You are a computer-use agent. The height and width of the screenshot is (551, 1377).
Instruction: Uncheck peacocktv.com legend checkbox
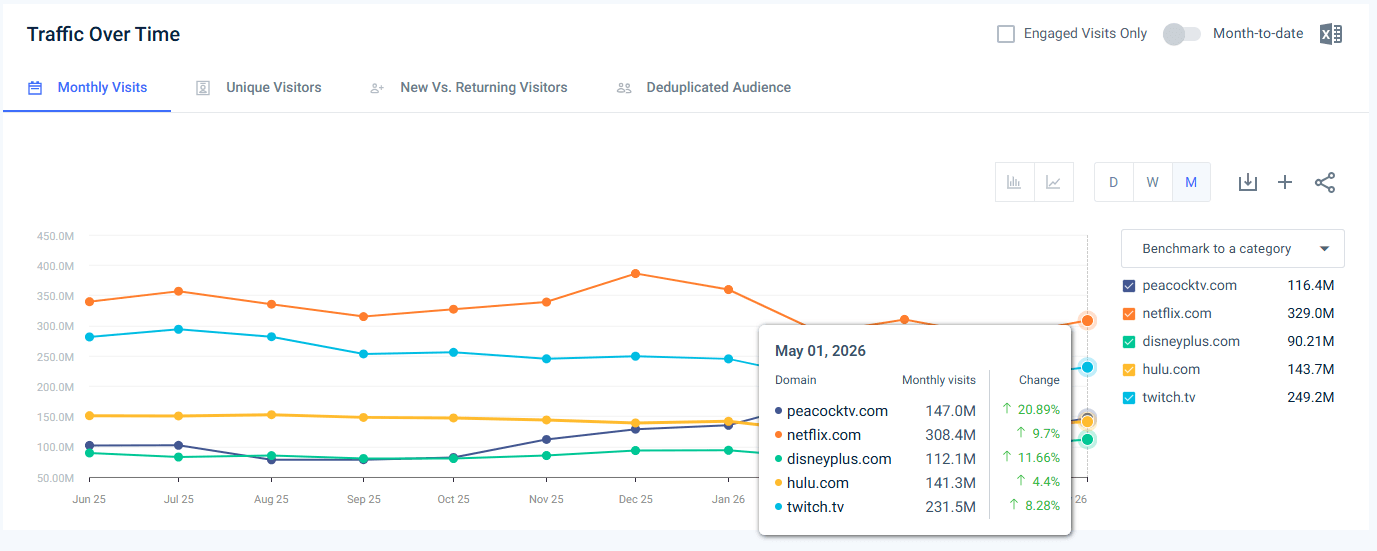click(x=1129, y=286)
